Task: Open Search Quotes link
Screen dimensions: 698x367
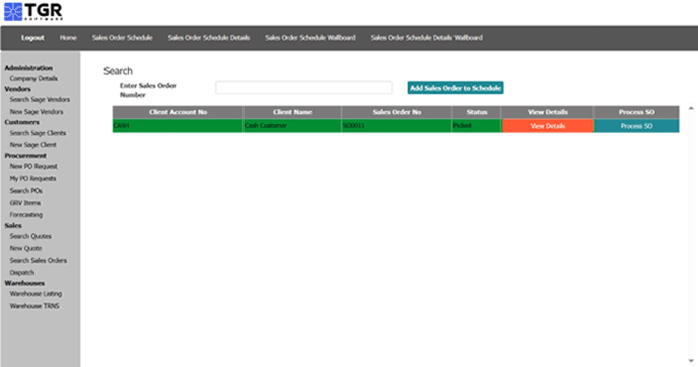Action: tap(31, 236)
